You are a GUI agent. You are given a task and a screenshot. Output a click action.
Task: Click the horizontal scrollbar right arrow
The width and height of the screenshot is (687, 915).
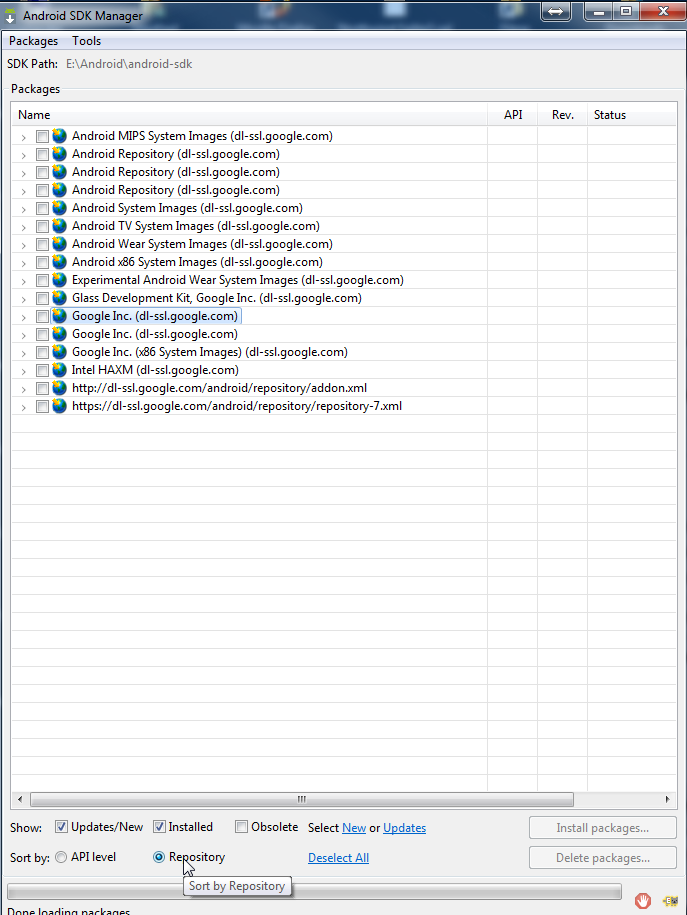point(668,800)
